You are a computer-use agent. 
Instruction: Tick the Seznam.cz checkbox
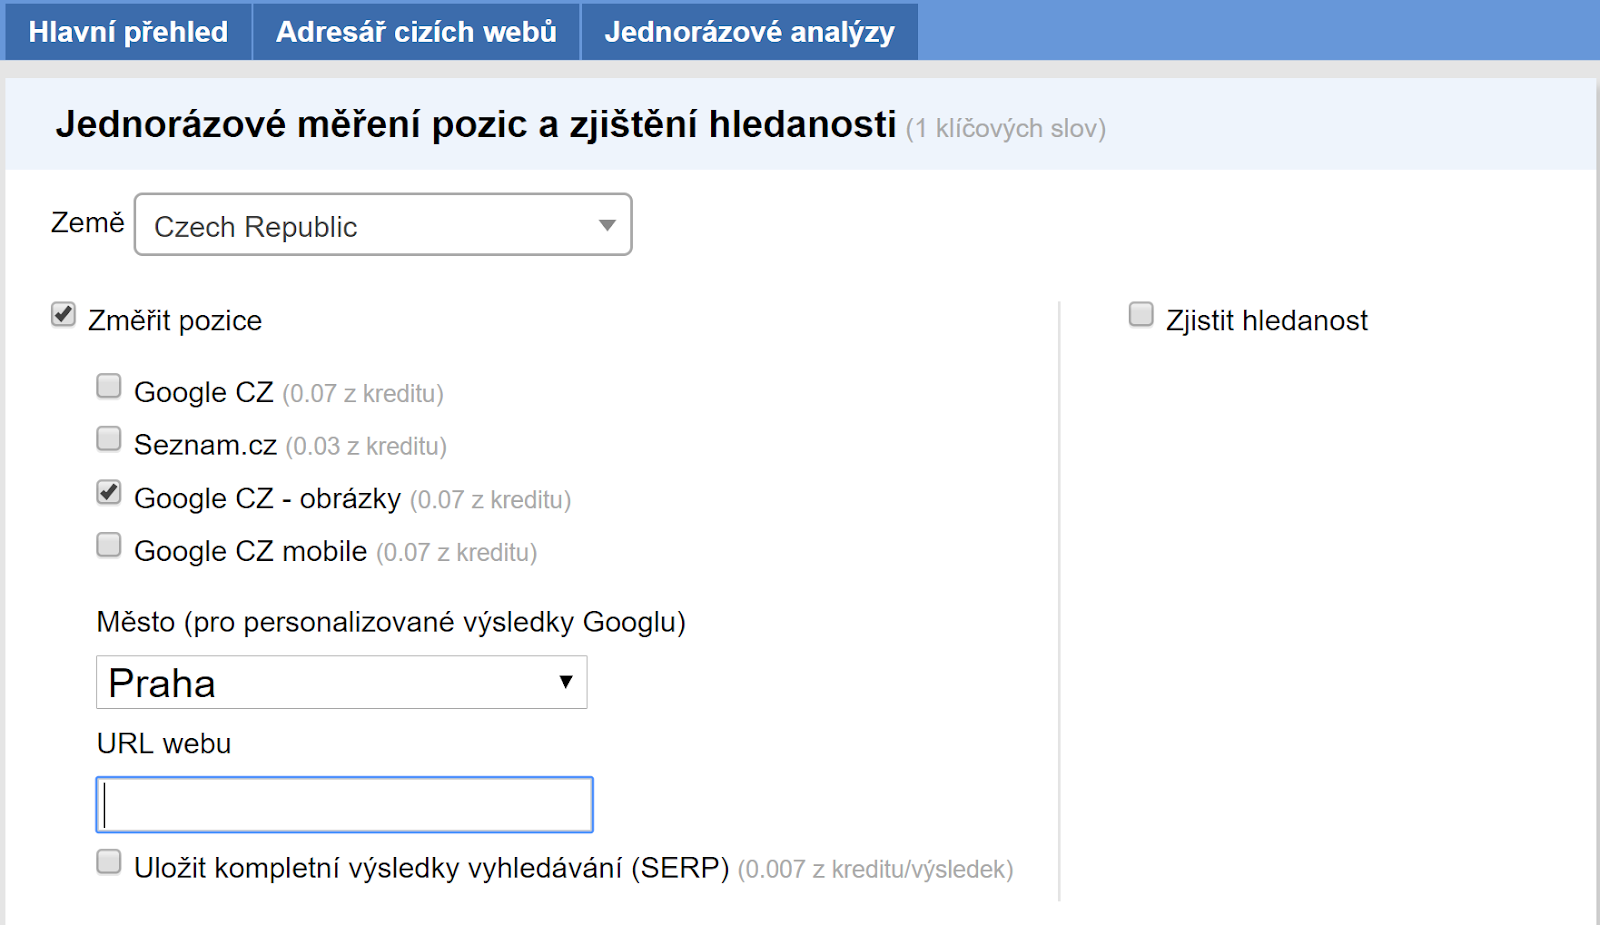point(109,439)
